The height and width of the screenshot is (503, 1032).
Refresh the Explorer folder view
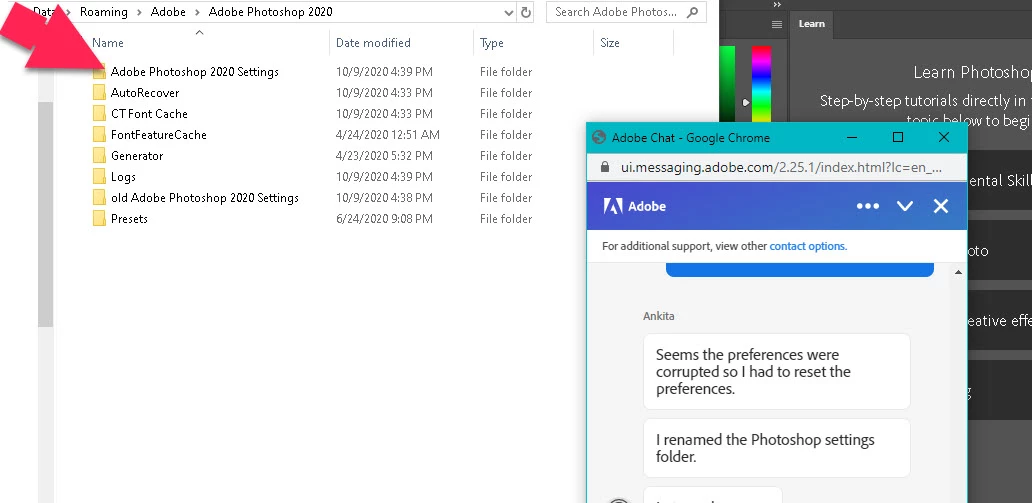pyautogui.click(x=525, y=13)
